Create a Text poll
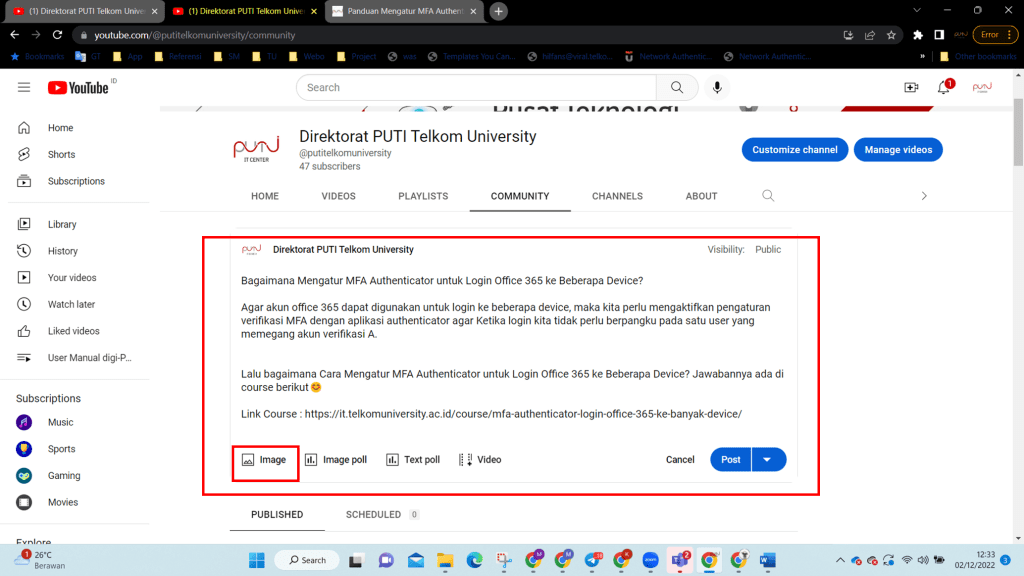1024x576 pixels. (x=413, y=460)
